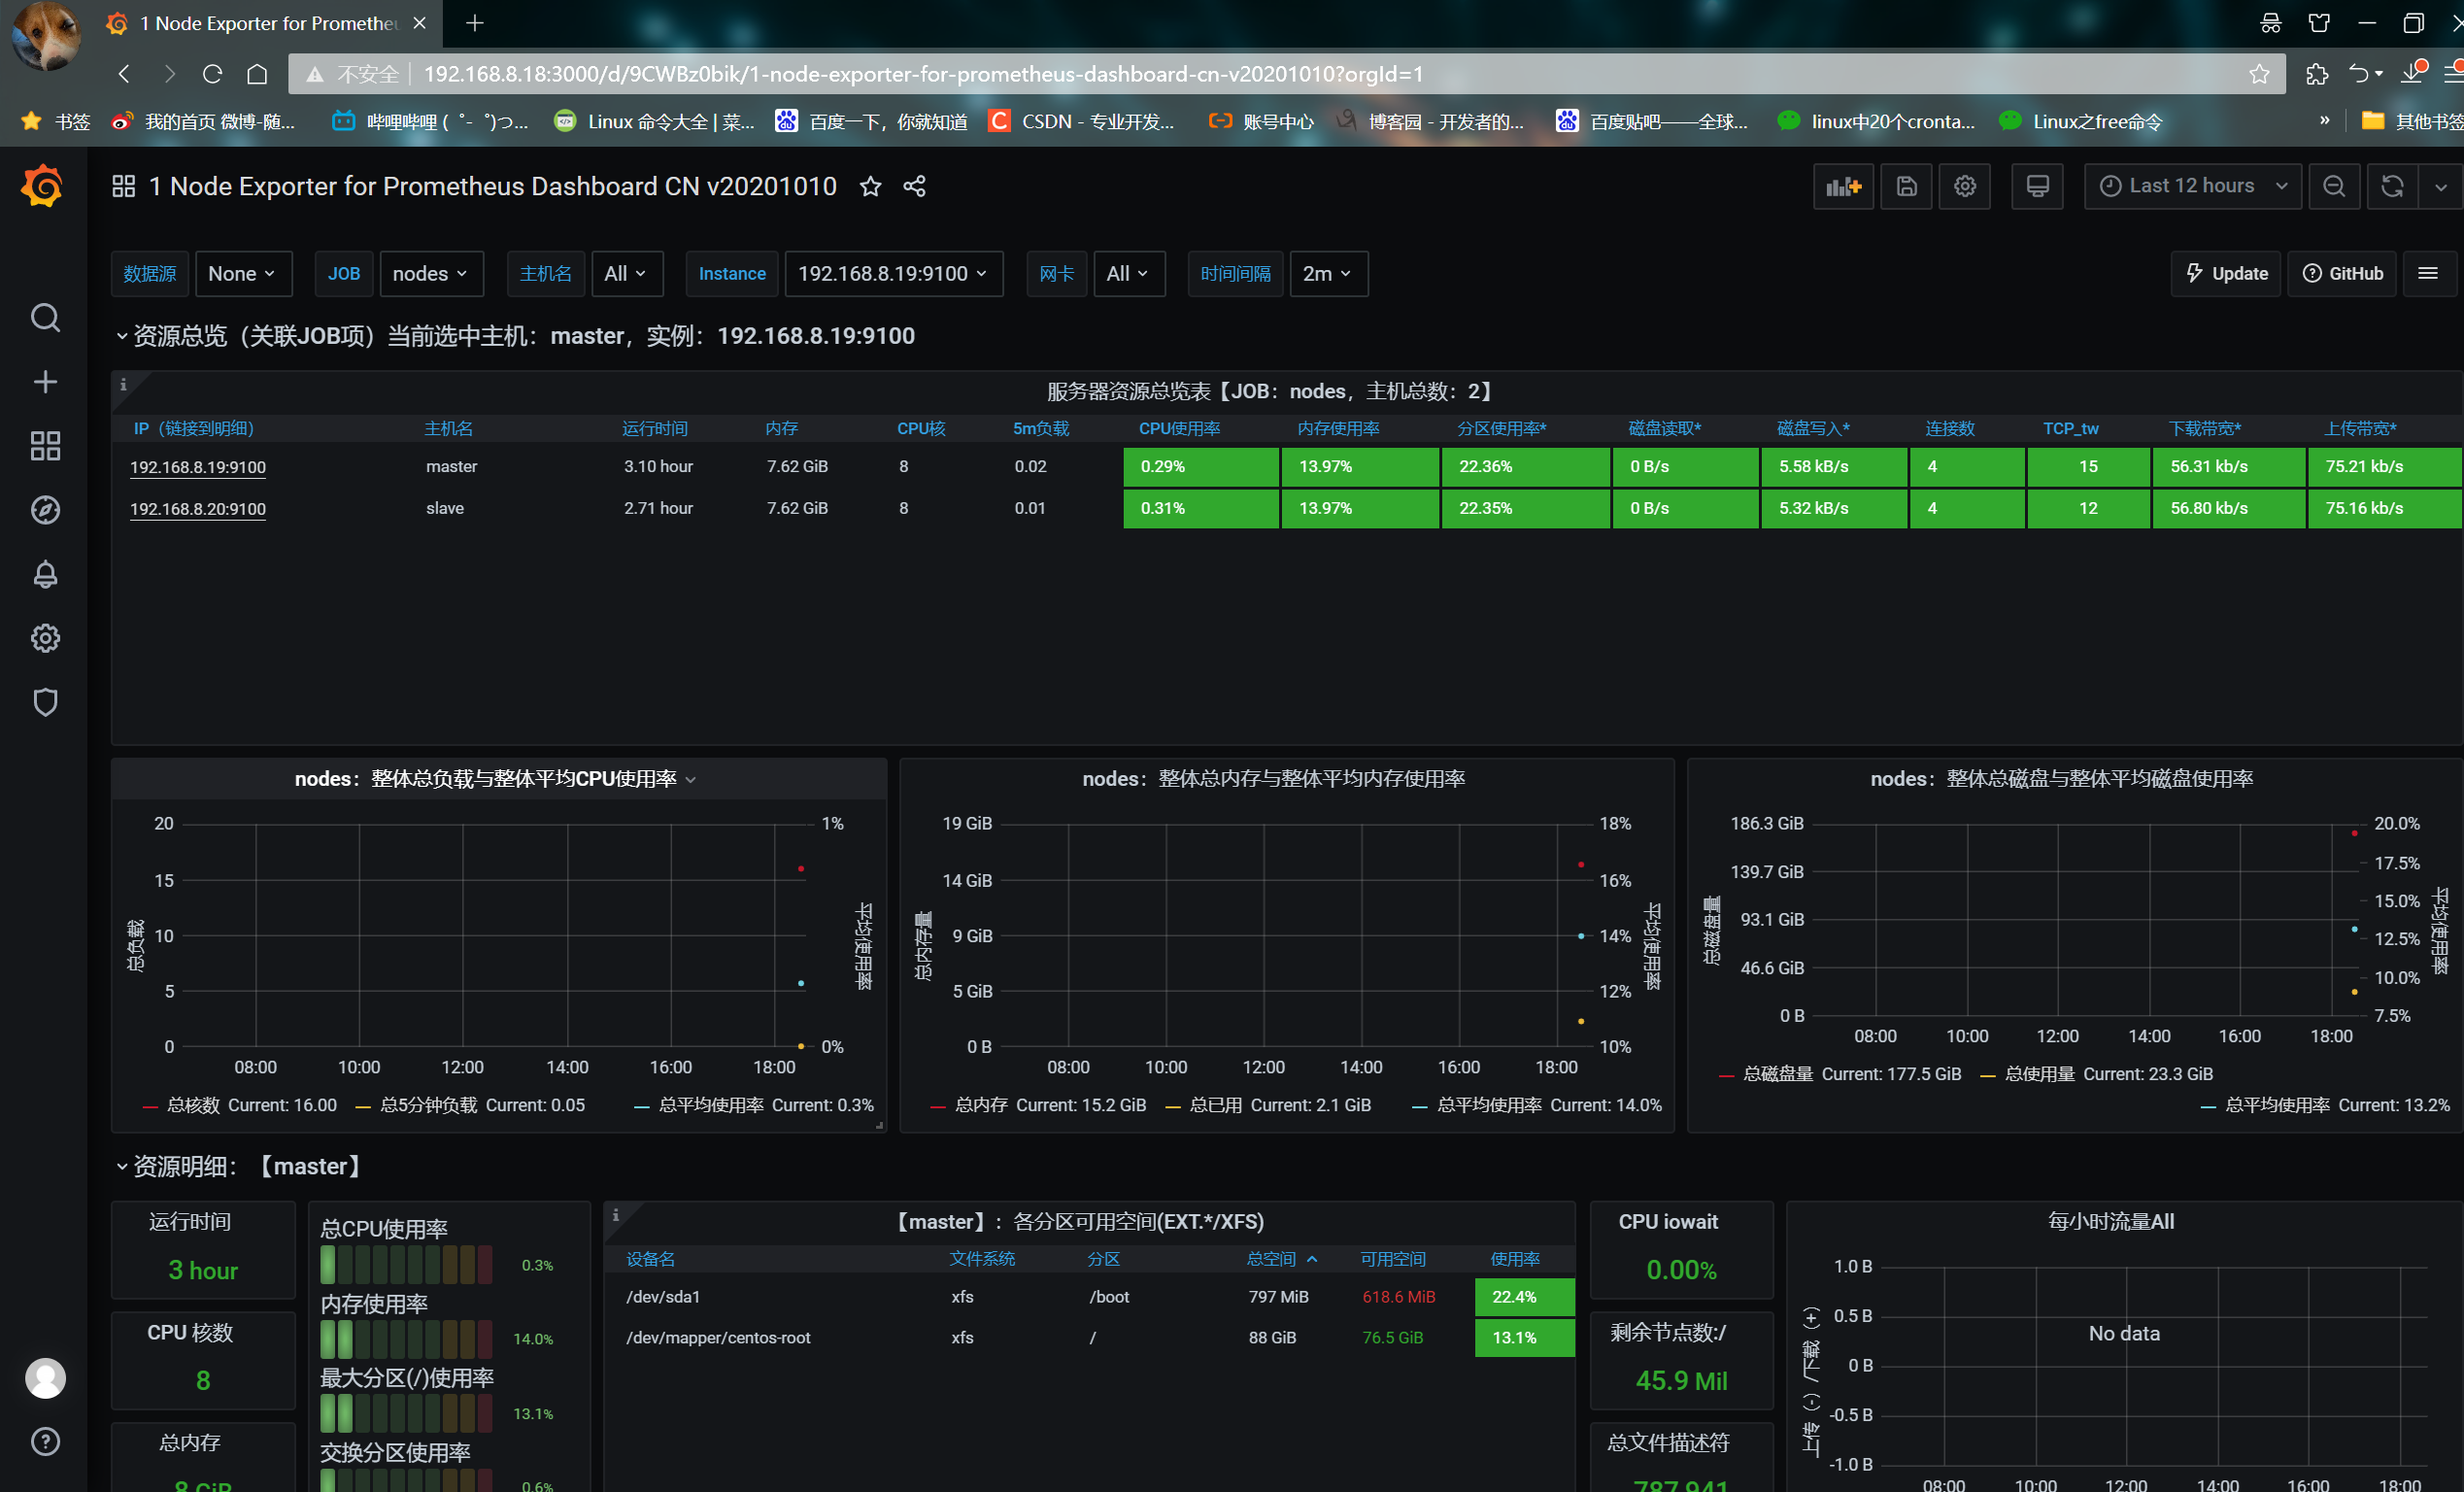This screenshot has height=1492, width=2464.
Task: Open the CPU load panel title menu
Action: [x=495, y=779]
